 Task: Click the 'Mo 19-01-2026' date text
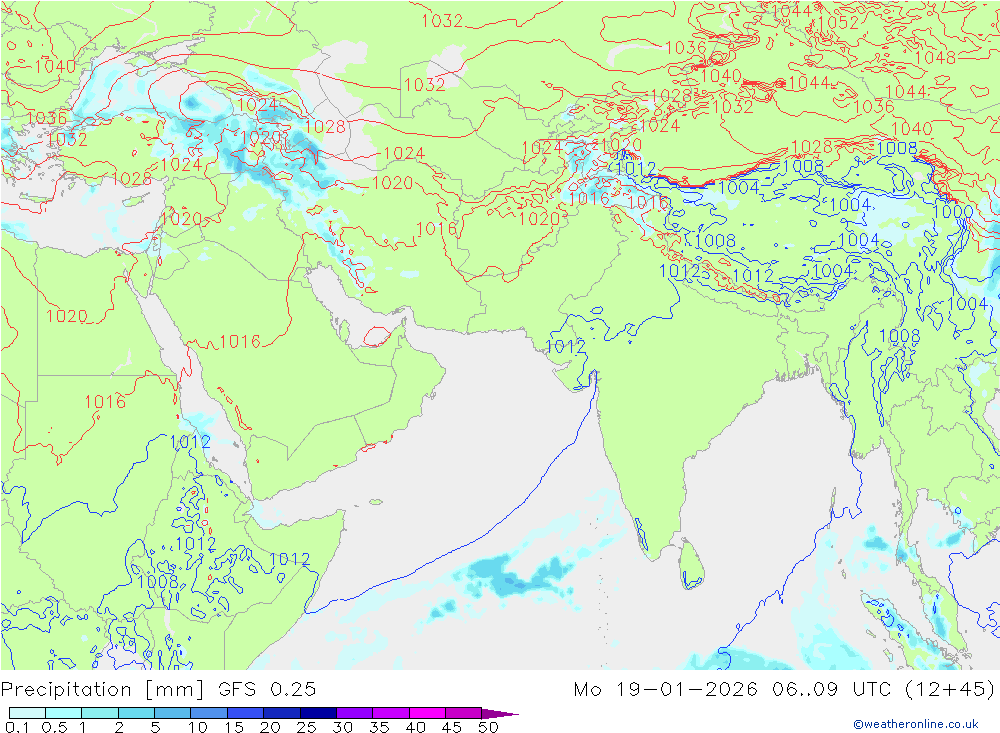click(666, 689)
